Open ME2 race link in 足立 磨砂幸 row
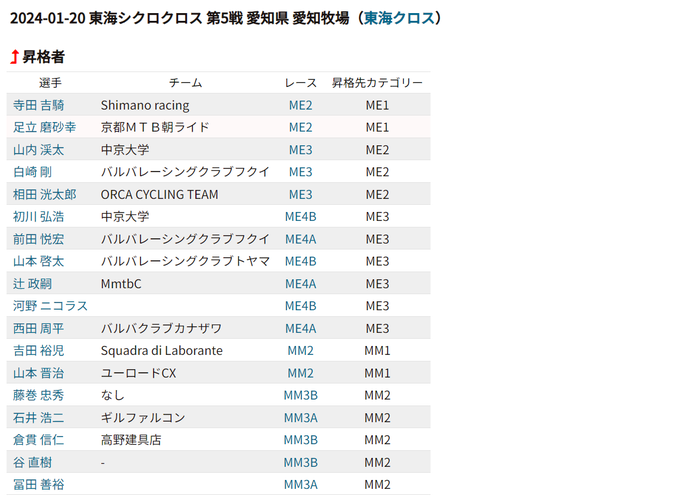This screenshot has width=686, height=499. click(301, 127)
